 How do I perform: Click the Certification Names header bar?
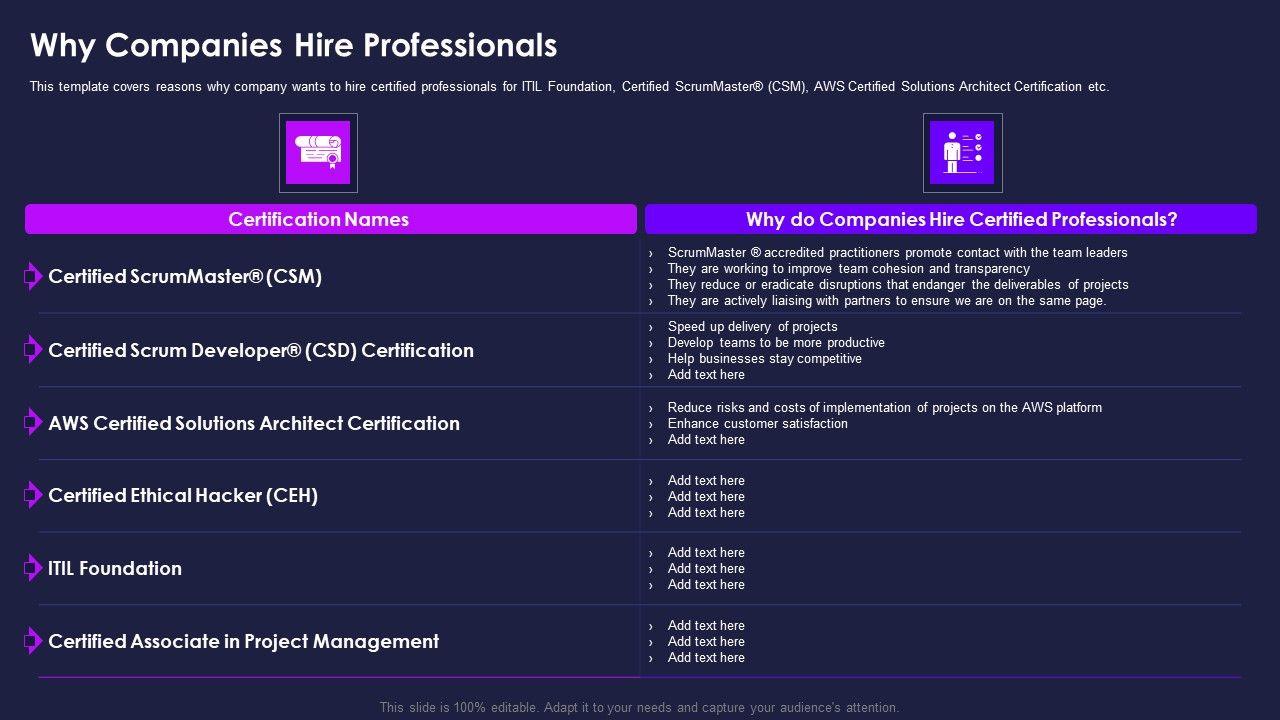[331, 219]
